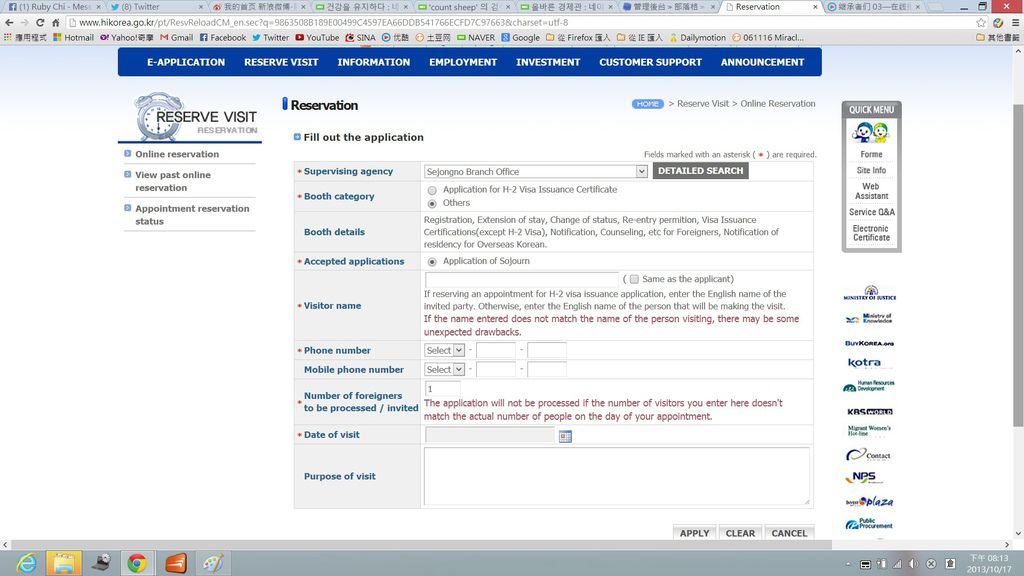Open Electronic Certificate in Quick Menu

click(871, 233)
